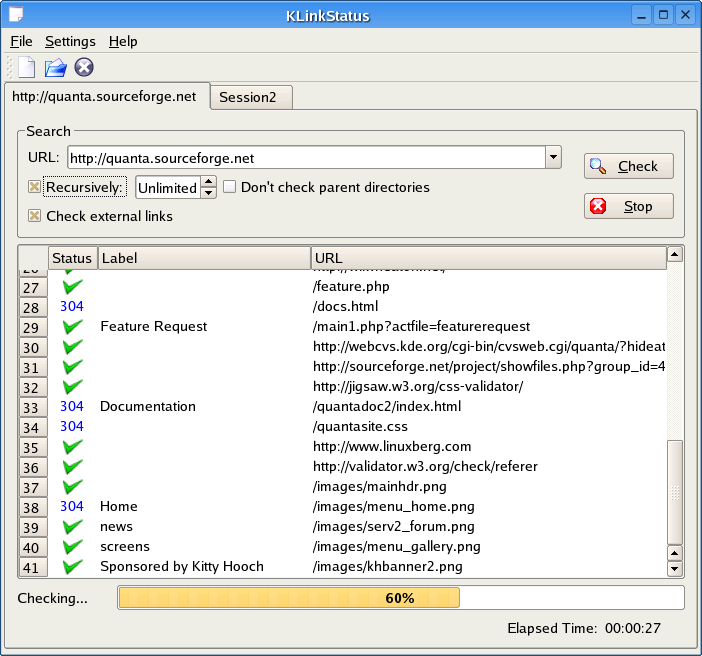The width and height of the screenshot is (702, 656).
Task: Click the New Link Check document icon
Action: 26,67
